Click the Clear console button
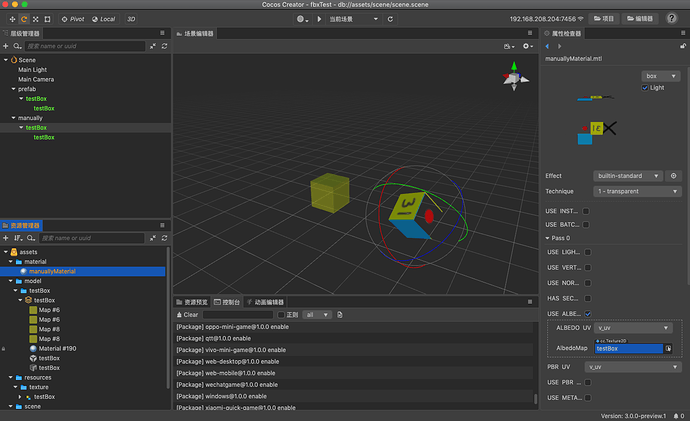Image resolution: width=690 pixels, height=421 pixels. click(x=187, y=315)
